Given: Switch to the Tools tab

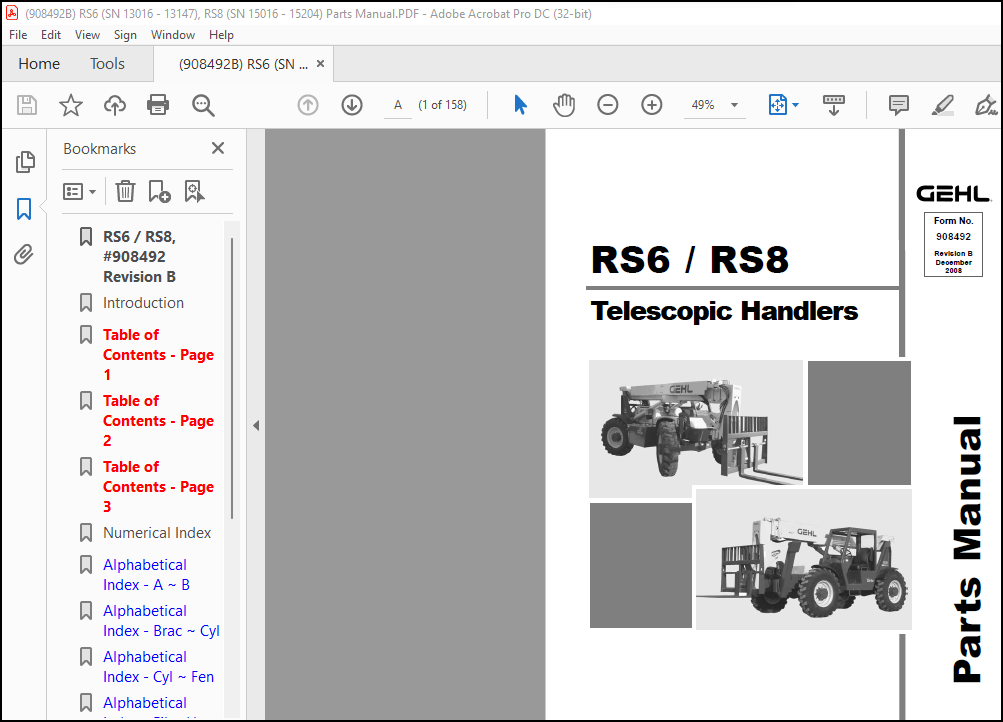Looking at the screenshot, I should [x=107, y=64].
